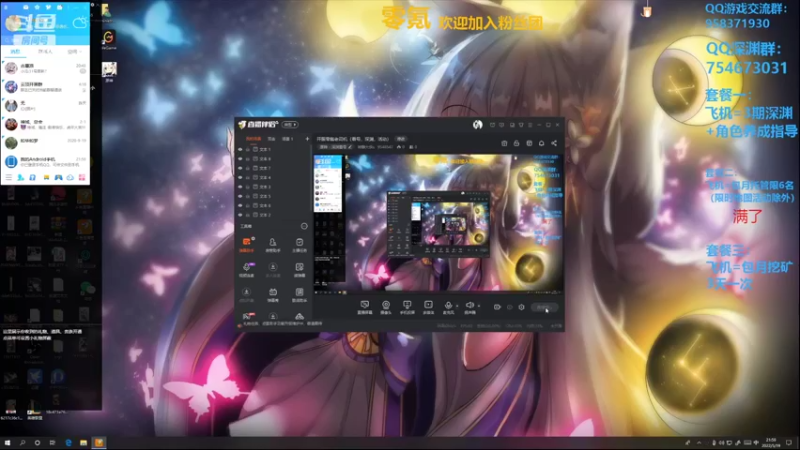The image size is (800, 450).
Task: Hide the 文本 1 layer with its eye icon
Action: point(240,149)
